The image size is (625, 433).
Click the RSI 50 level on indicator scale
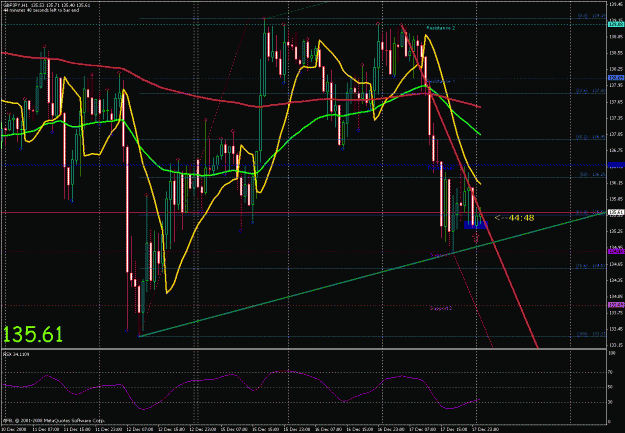611,387
